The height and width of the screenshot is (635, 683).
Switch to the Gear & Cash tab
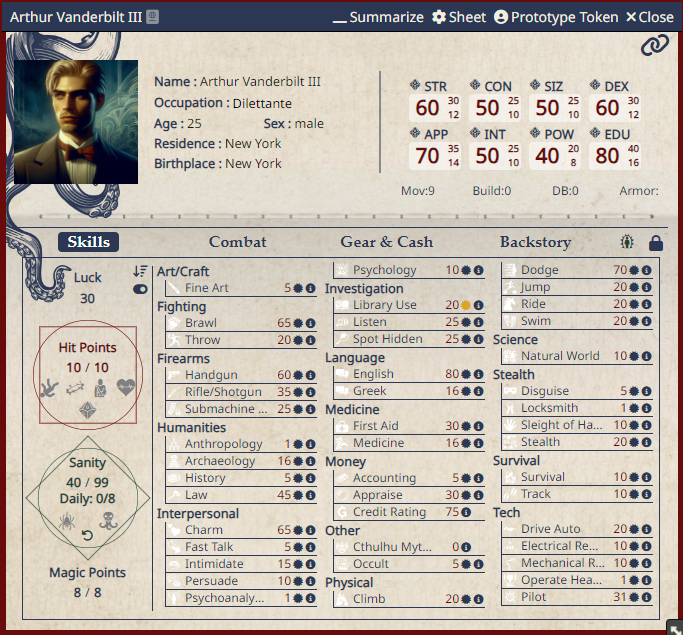pos(387,242)
